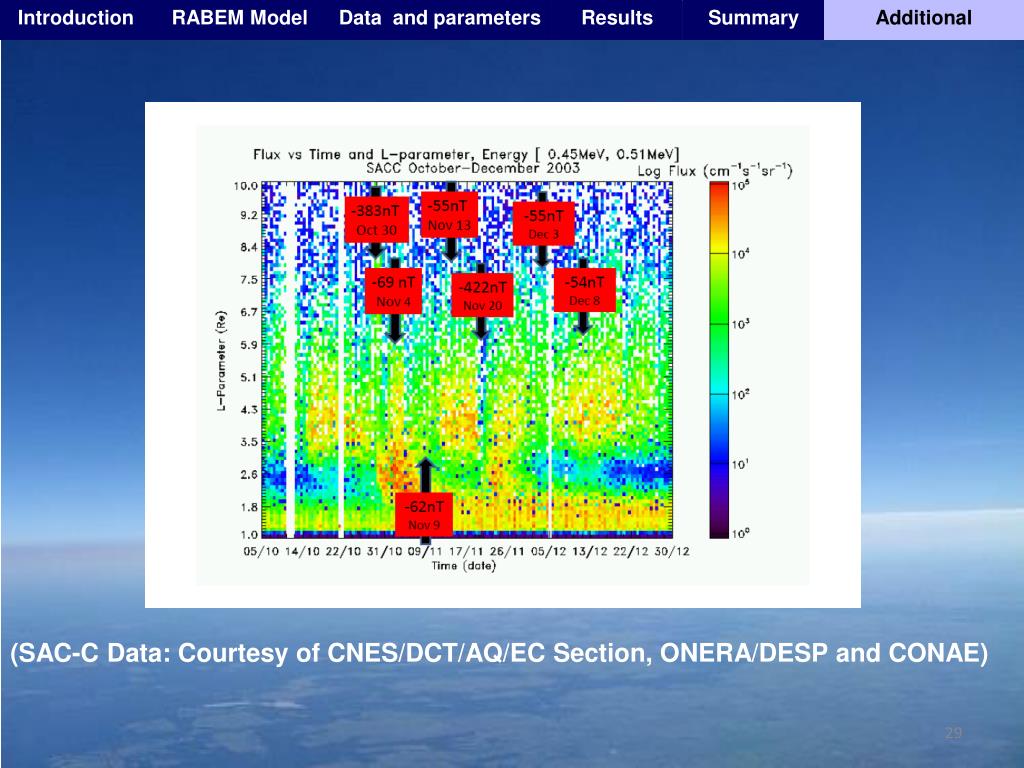Click the 'Time (date)' axis label
This screenshot has width=1024, height=768.
coord(464,566)
